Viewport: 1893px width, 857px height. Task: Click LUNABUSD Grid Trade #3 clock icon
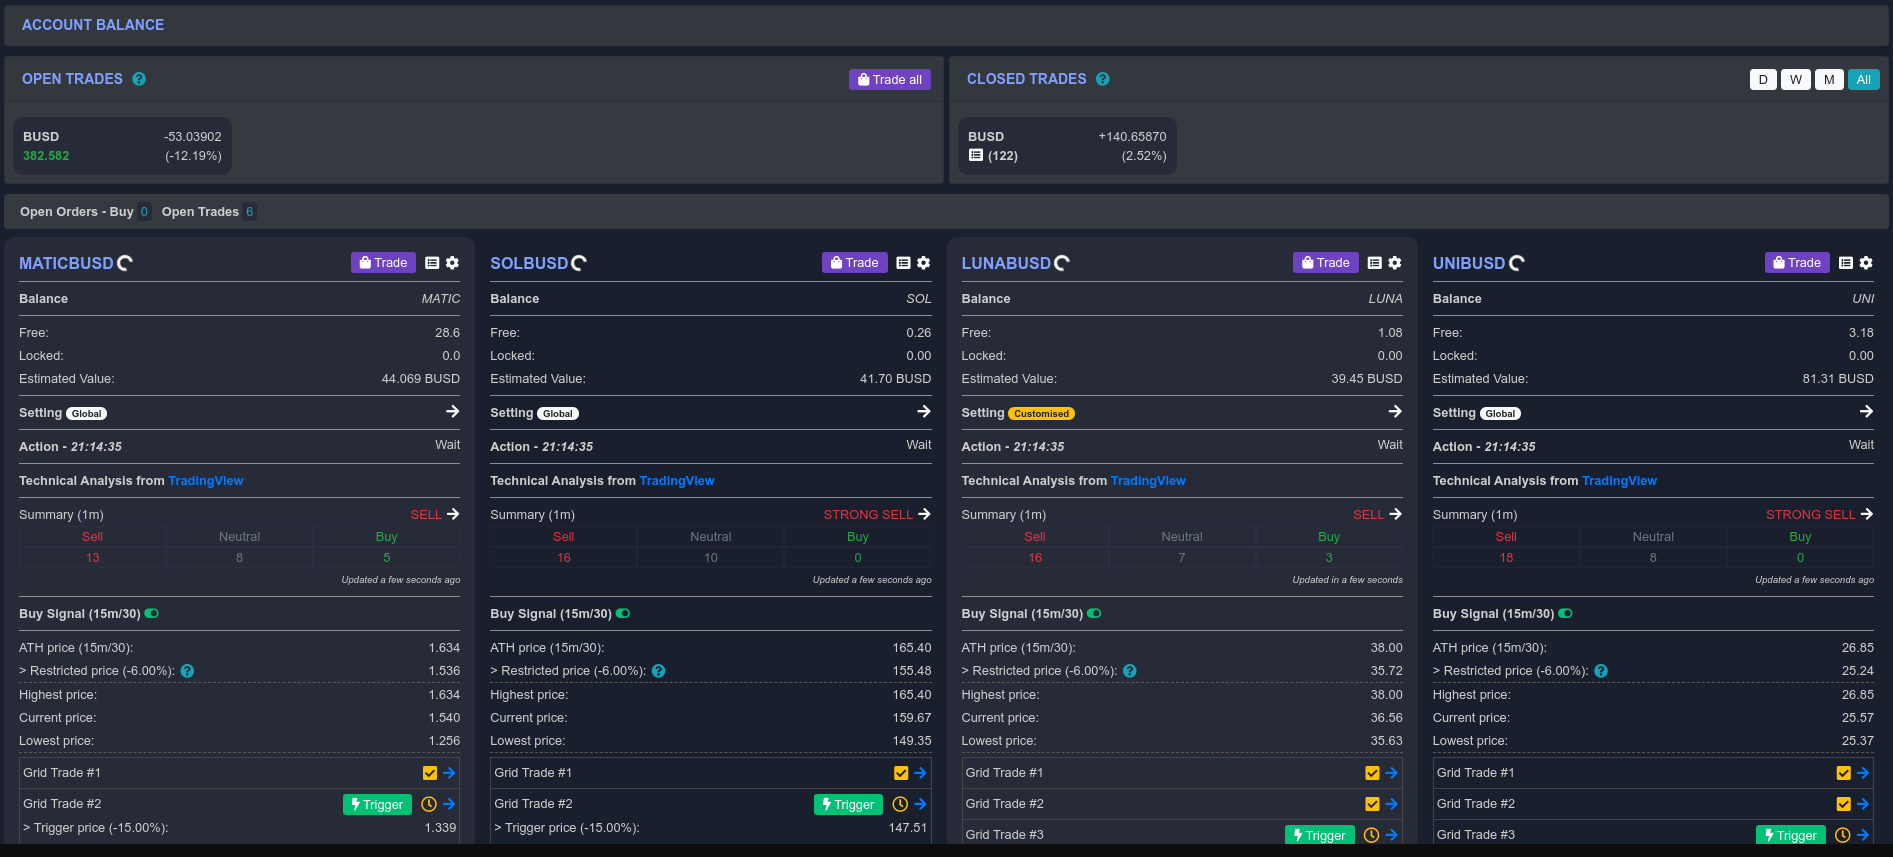1371,835
